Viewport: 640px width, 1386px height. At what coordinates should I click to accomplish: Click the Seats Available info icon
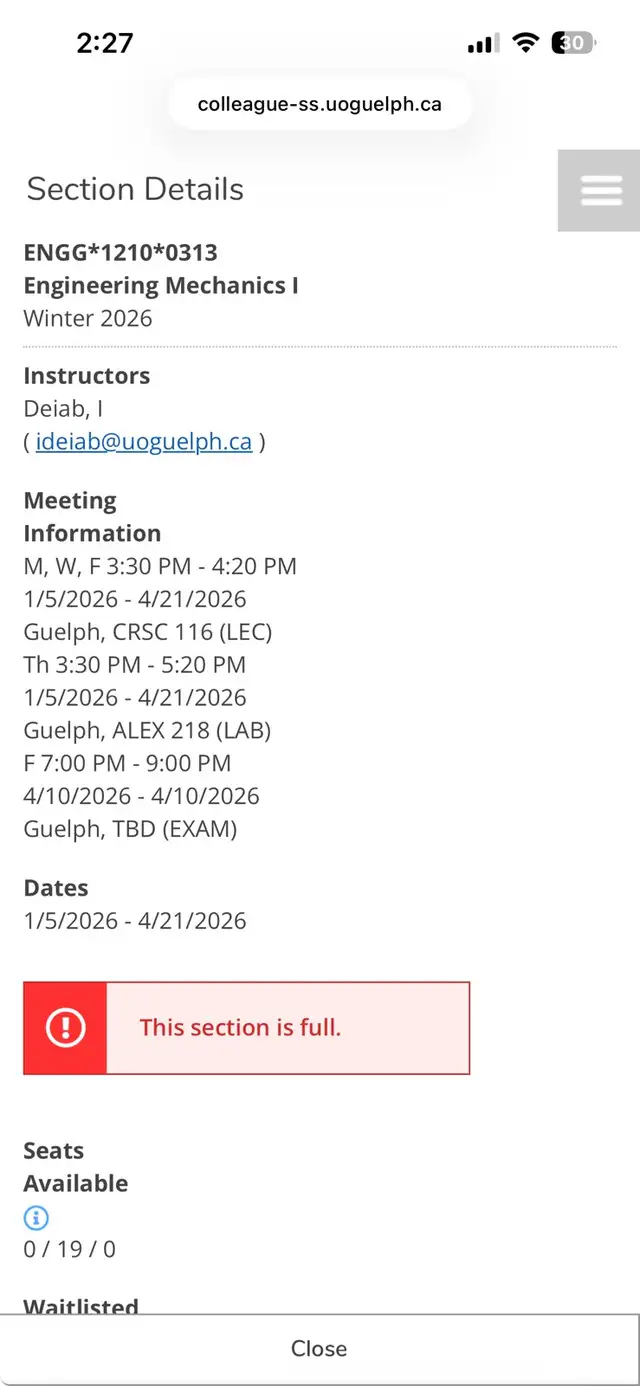[x=37, y=1217]
